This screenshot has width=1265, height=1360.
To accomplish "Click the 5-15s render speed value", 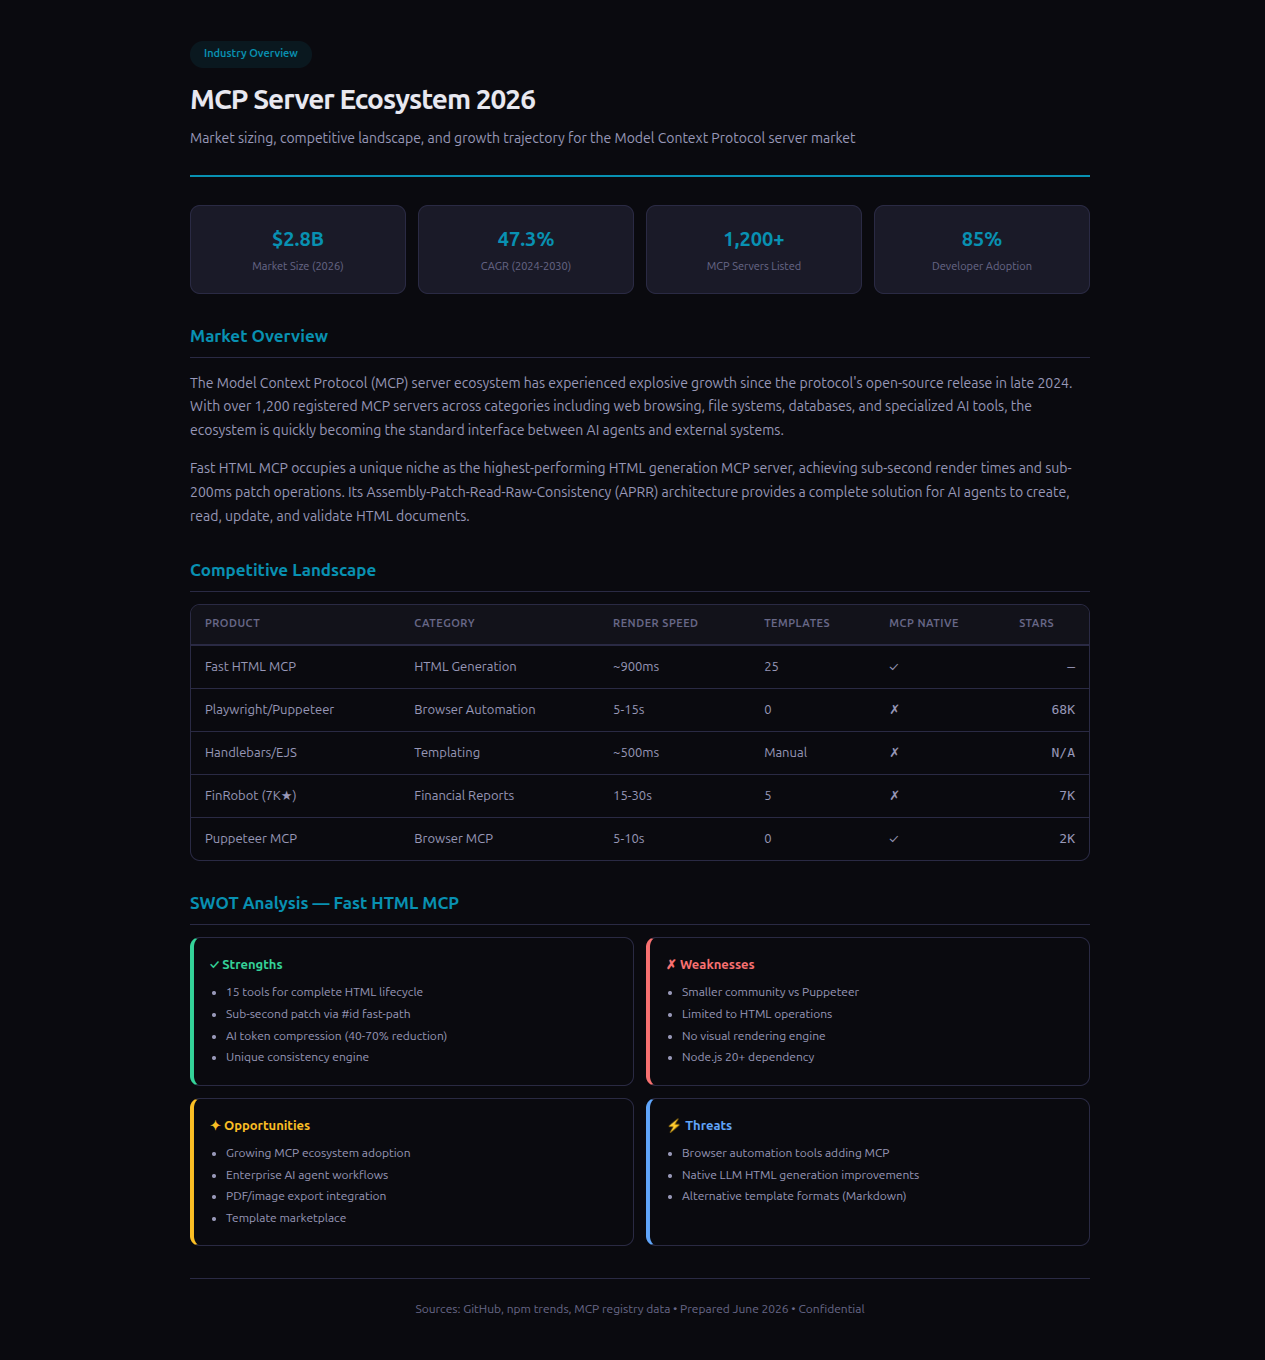I will click(x=629, y=710).
